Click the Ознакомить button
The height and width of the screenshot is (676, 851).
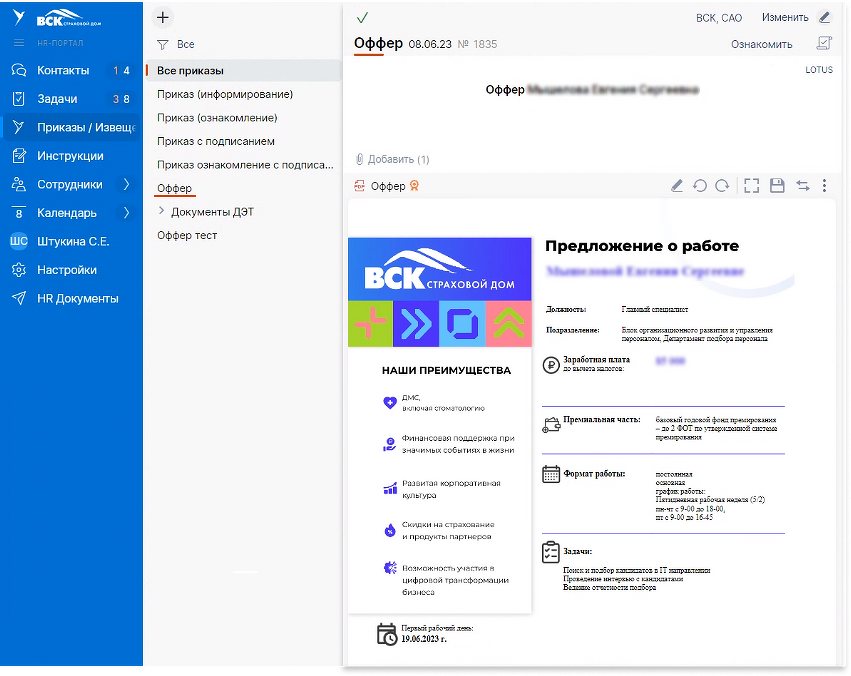pyautogui.click(x=761, y=44)
